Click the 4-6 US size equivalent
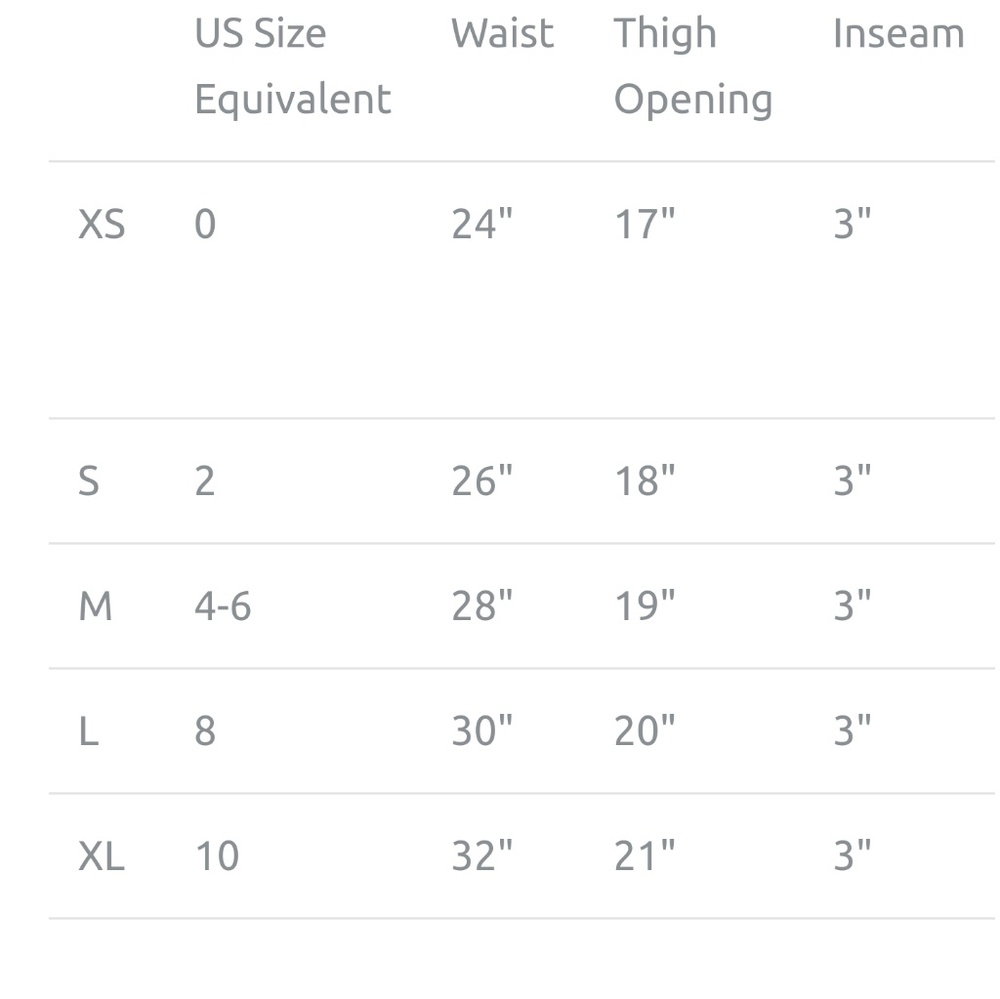 (x=223, y=606)
